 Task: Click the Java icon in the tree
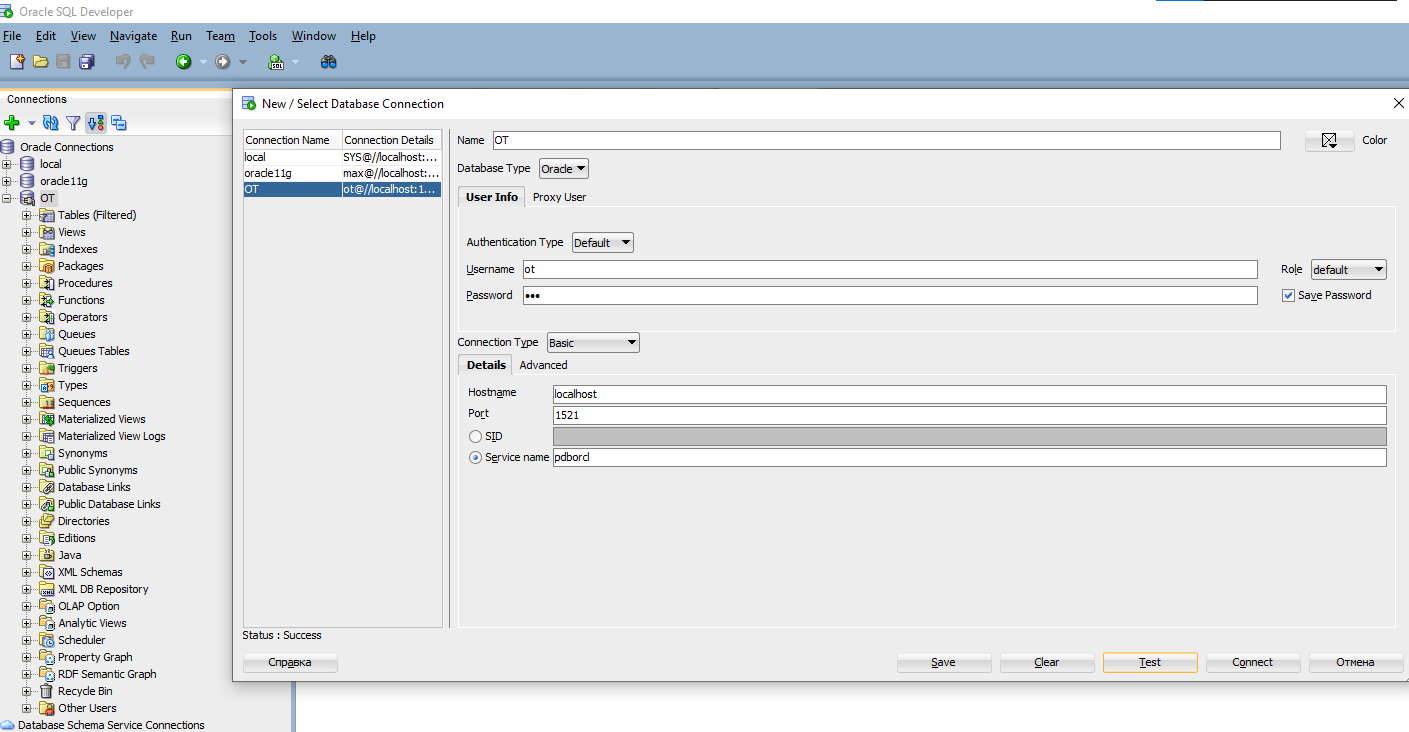click(48, 555)
